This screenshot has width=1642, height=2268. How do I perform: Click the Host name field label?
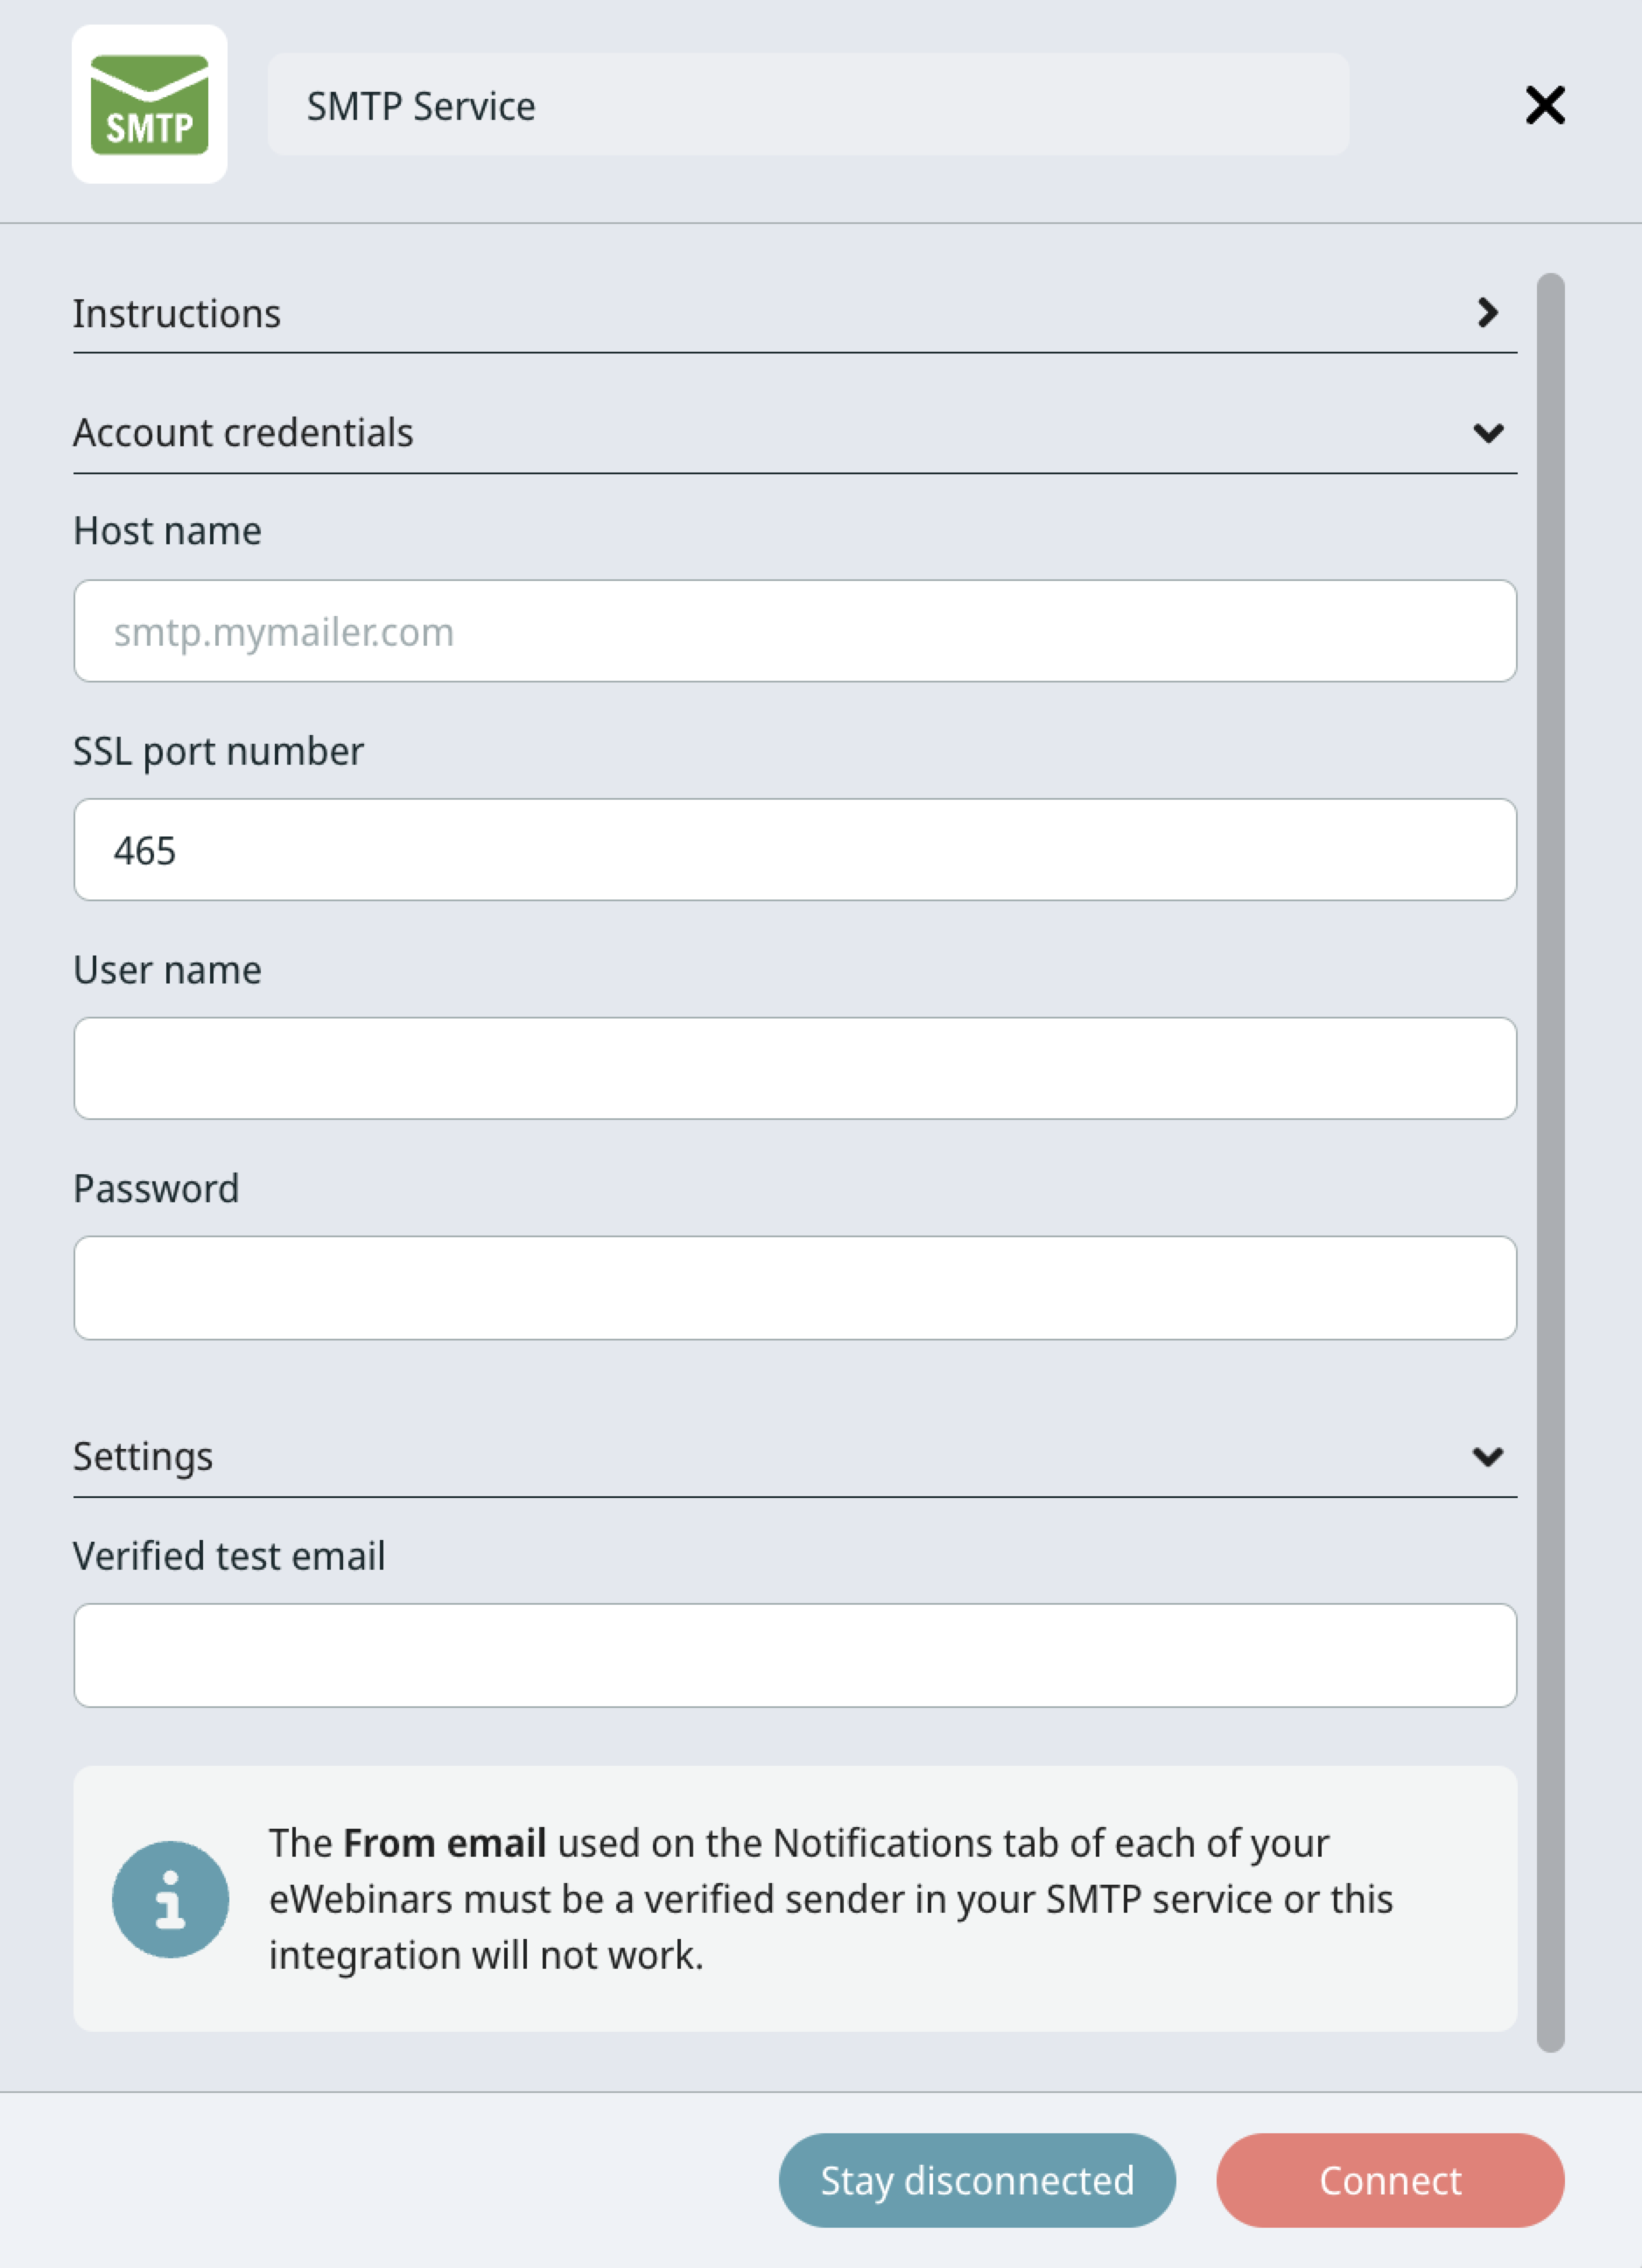click(x=167, y=531)
